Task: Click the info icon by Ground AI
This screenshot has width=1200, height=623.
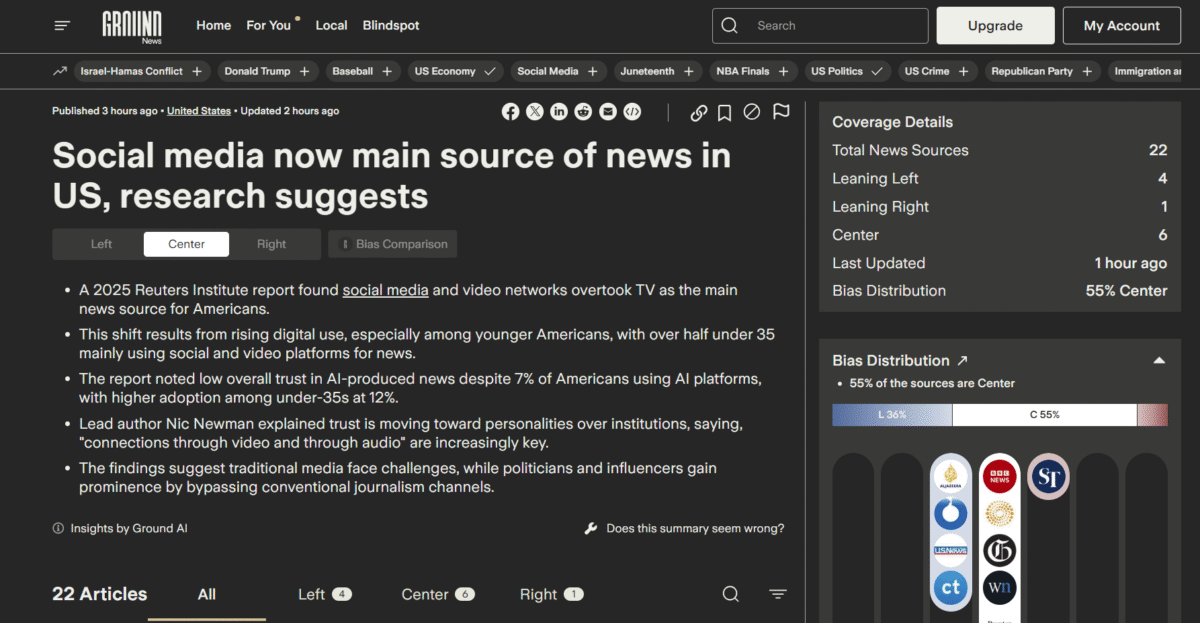Action: 58,528
